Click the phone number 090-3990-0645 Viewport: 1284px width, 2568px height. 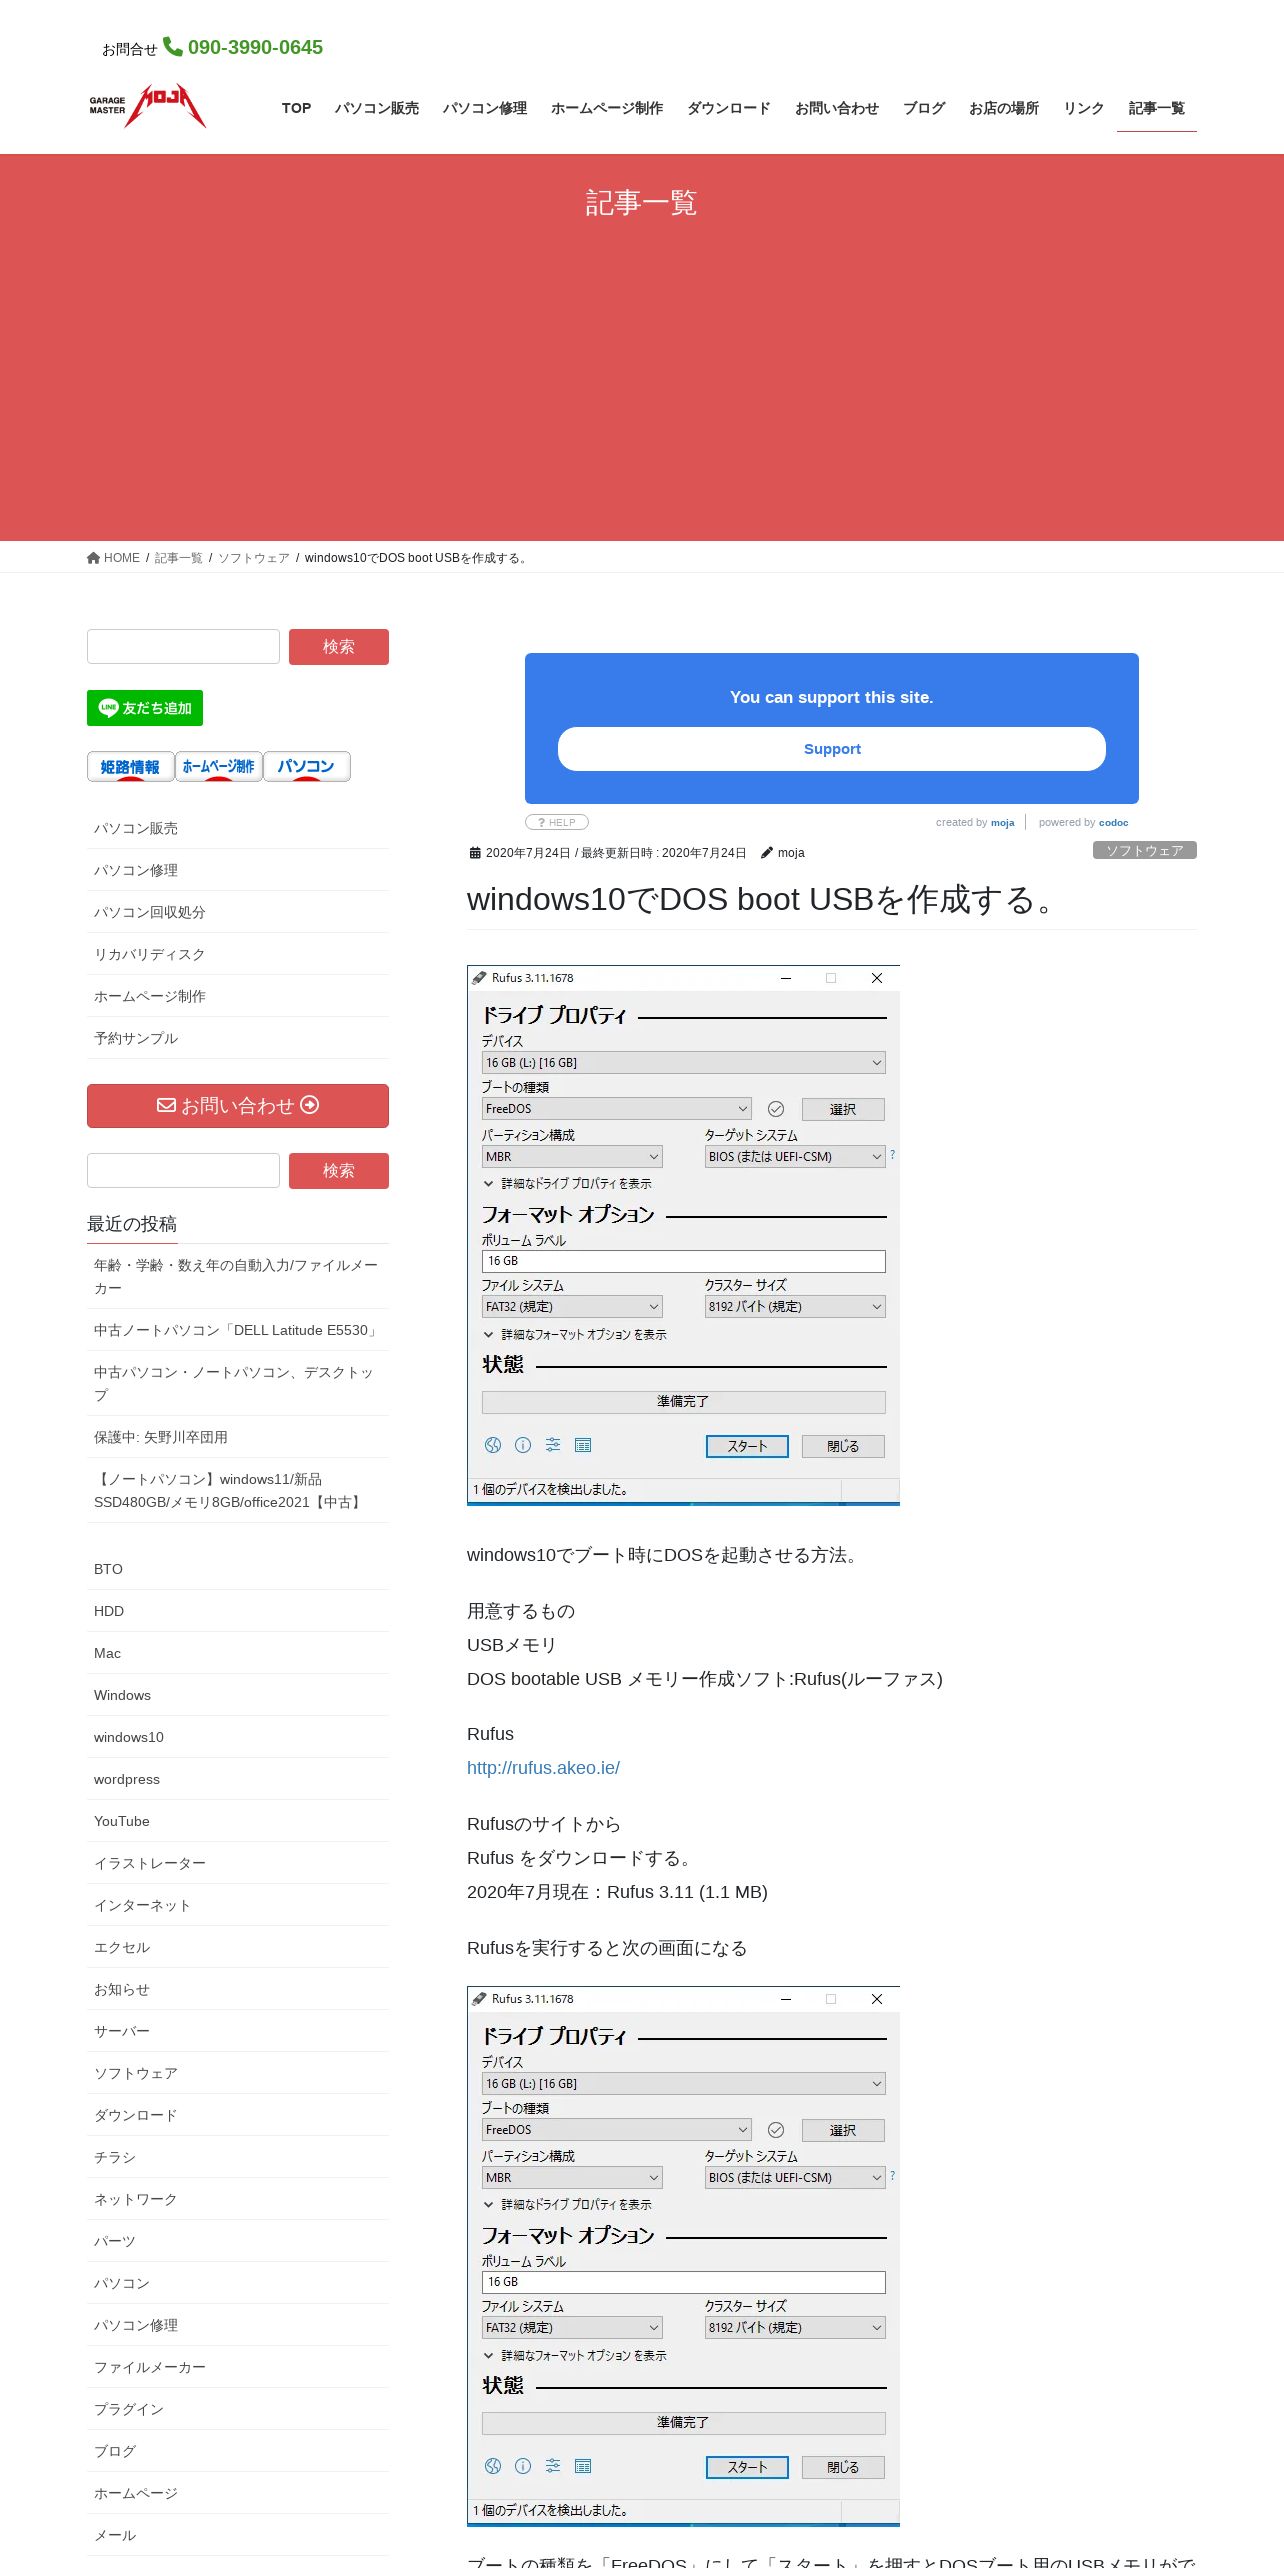[x=255, y=47]
